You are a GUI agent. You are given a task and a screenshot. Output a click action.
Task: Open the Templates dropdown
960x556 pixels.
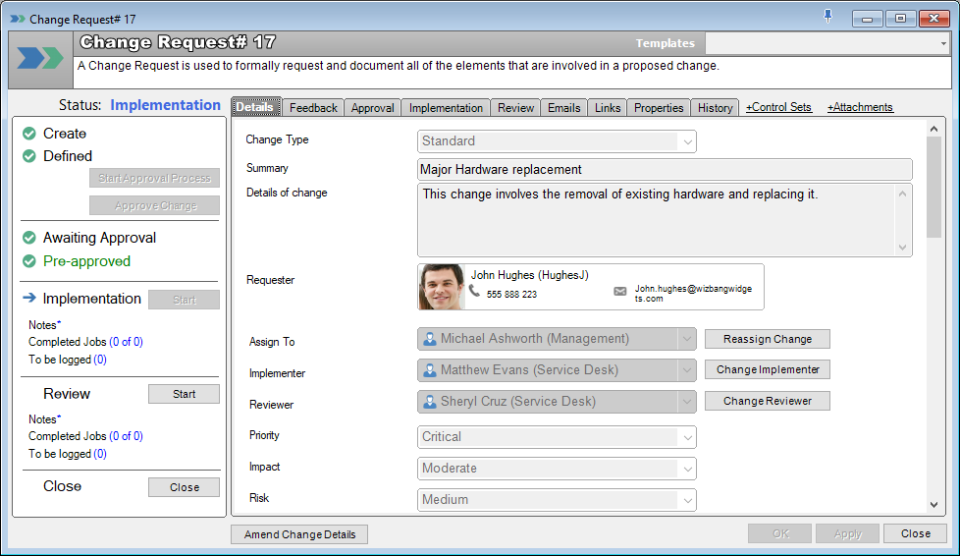tap(943, 43)
